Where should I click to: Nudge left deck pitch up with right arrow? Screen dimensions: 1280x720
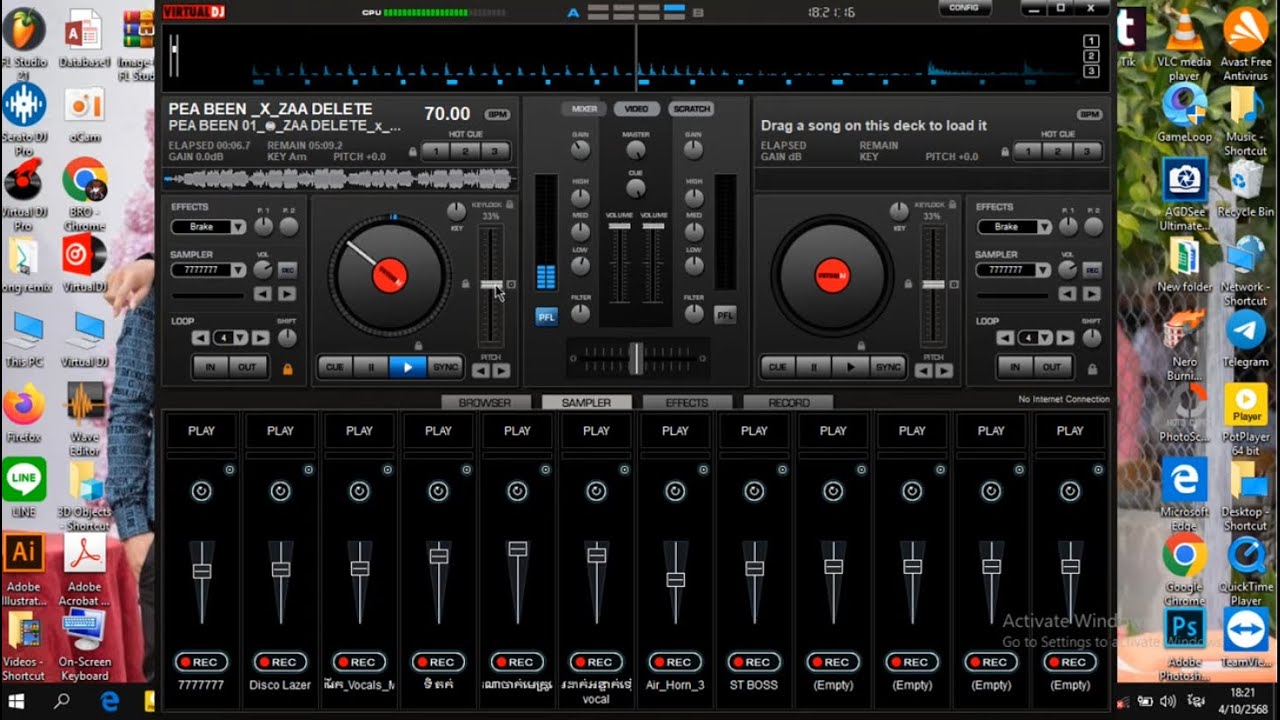tap(501, 371)
